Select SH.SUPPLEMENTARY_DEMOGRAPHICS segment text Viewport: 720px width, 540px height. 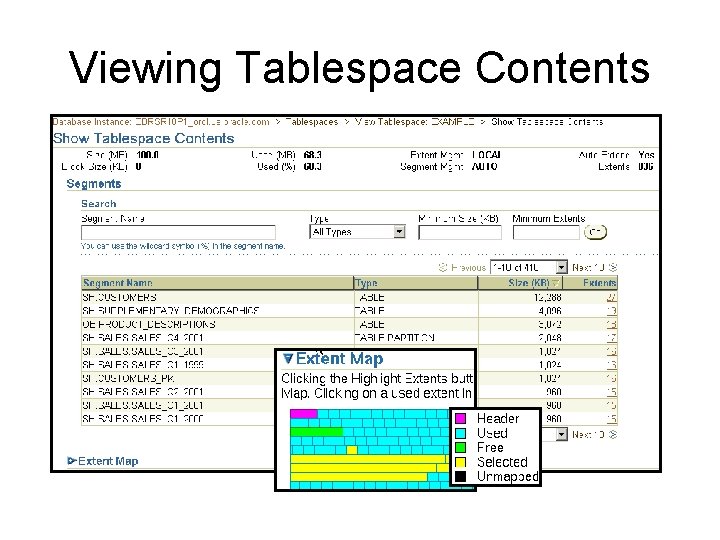click(x=170, y=311)
